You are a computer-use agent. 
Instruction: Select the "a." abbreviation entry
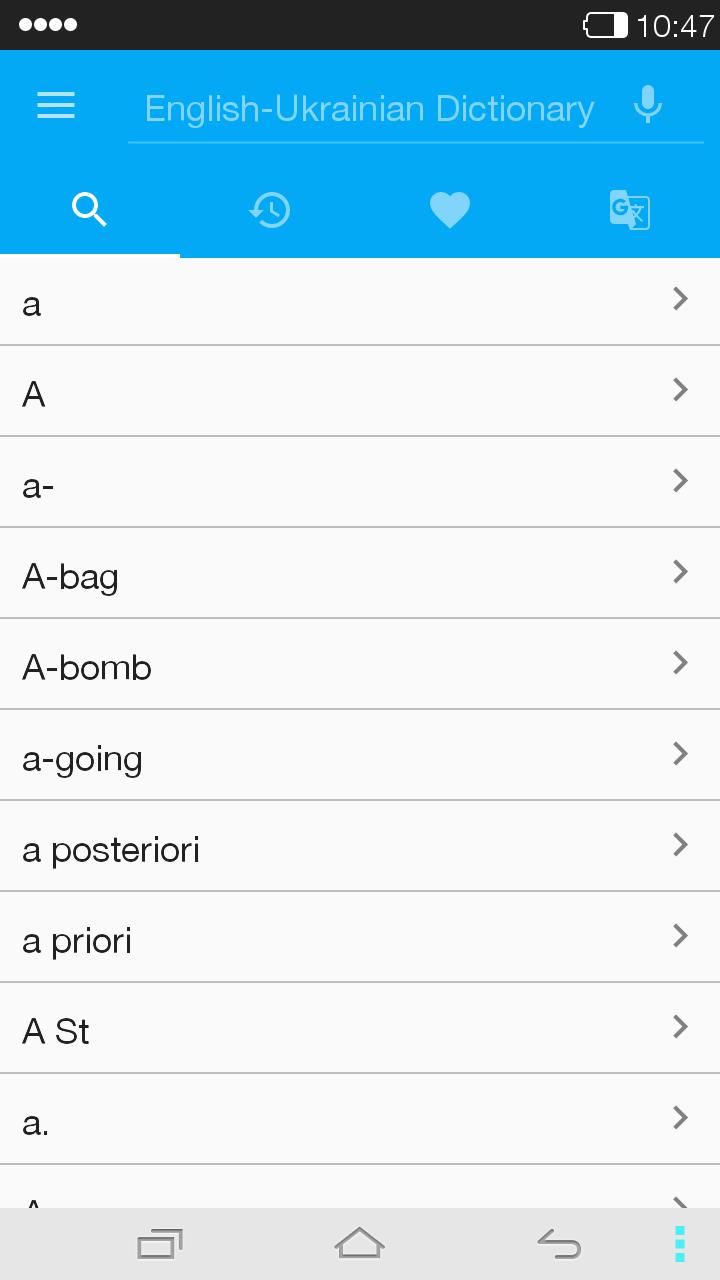point(36,1122)
